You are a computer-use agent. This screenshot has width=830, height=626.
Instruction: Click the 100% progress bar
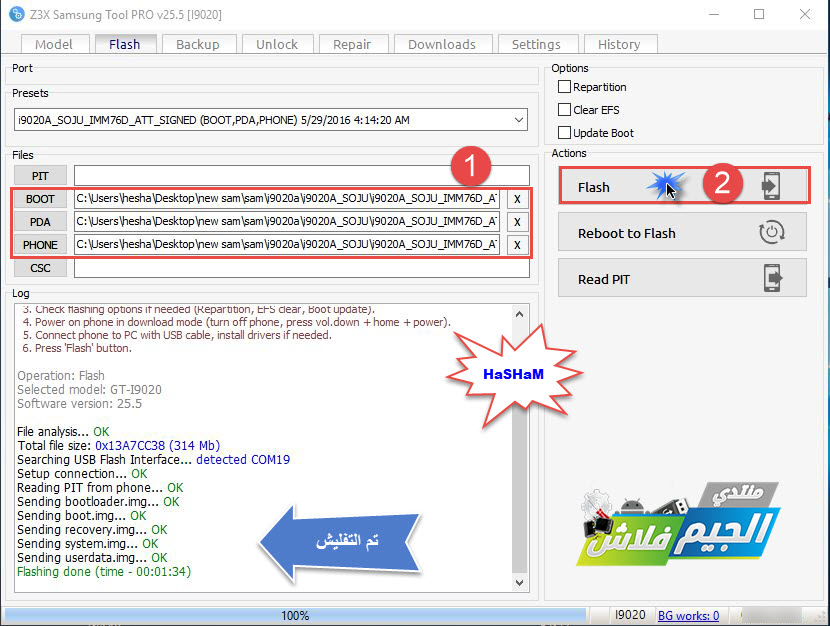click(295, 615)
